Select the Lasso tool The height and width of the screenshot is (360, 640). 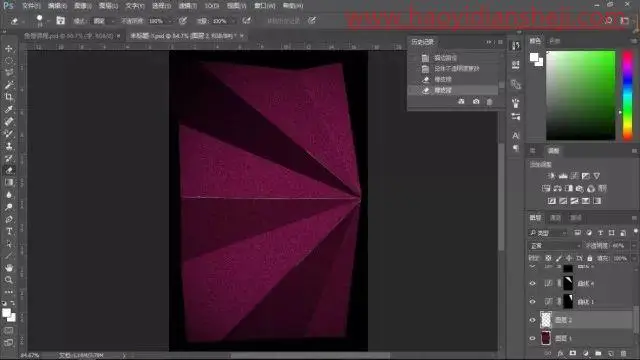click(9, 73)
